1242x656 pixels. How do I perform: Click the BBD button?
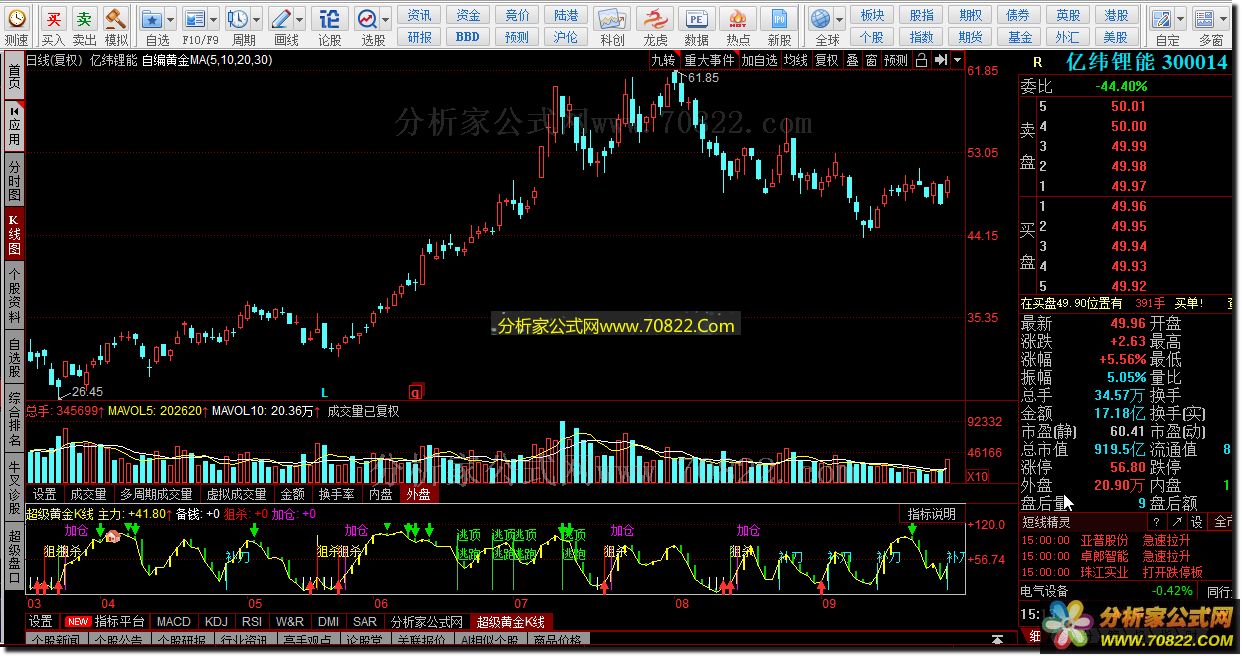pos(468,37)
